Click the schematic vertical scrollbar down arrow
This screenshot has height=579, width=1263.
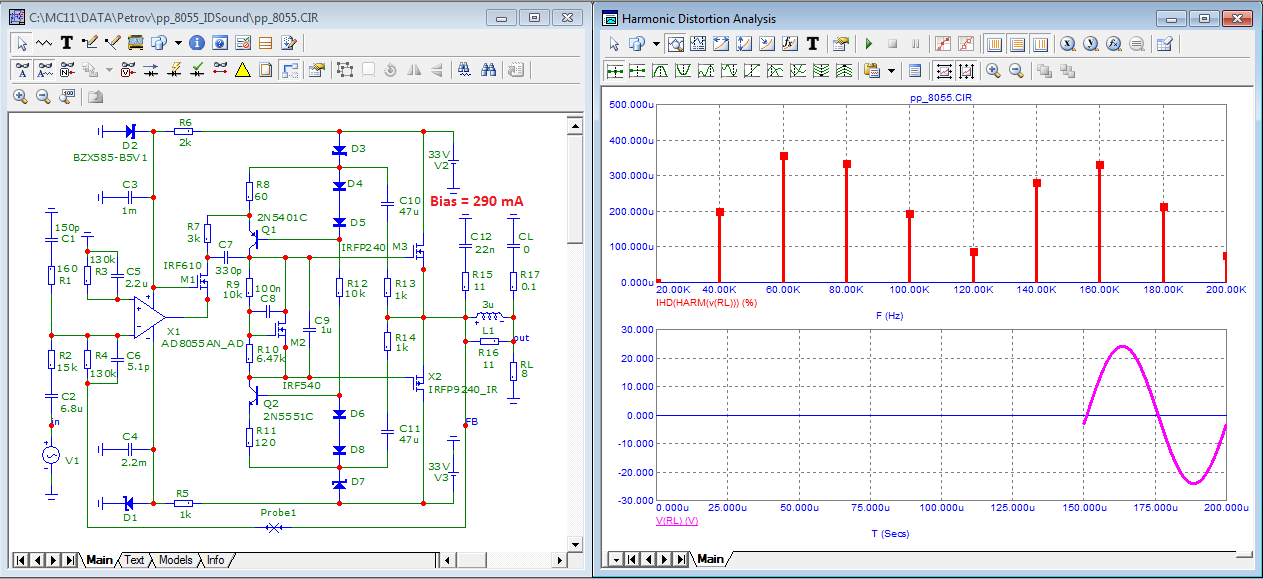tap(575, 543)
